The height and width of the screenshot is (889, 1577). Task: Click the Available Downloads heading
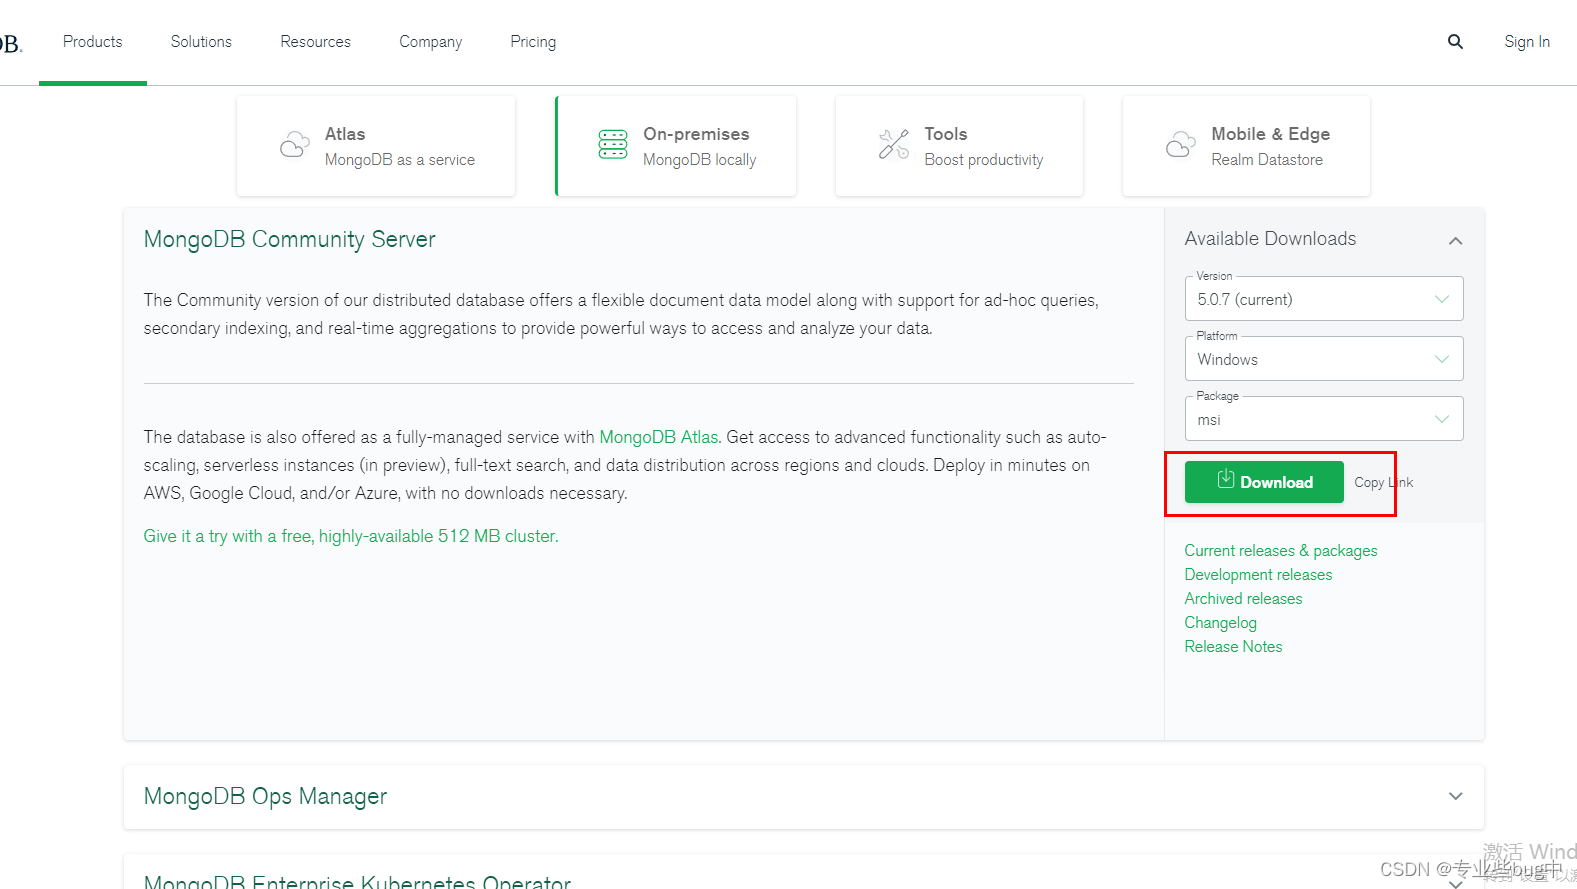pyautogui.click(x=1270, y=239)
